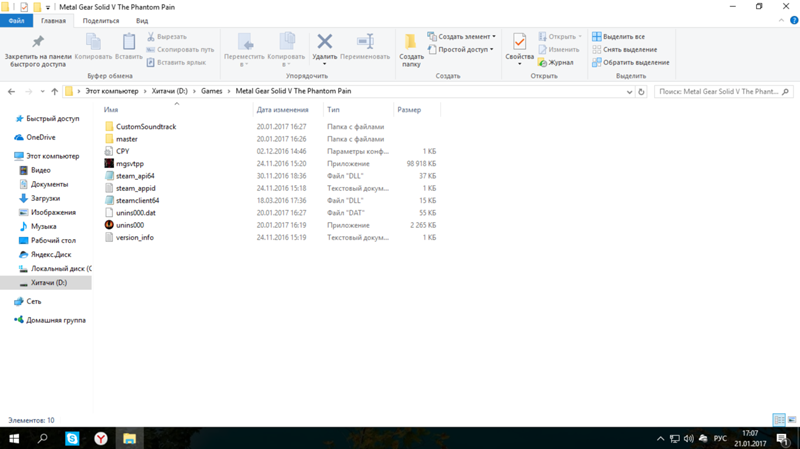The image size is (800, 449).
Task: Click the Вырезать scissors icon
Action: click(151, 37)
